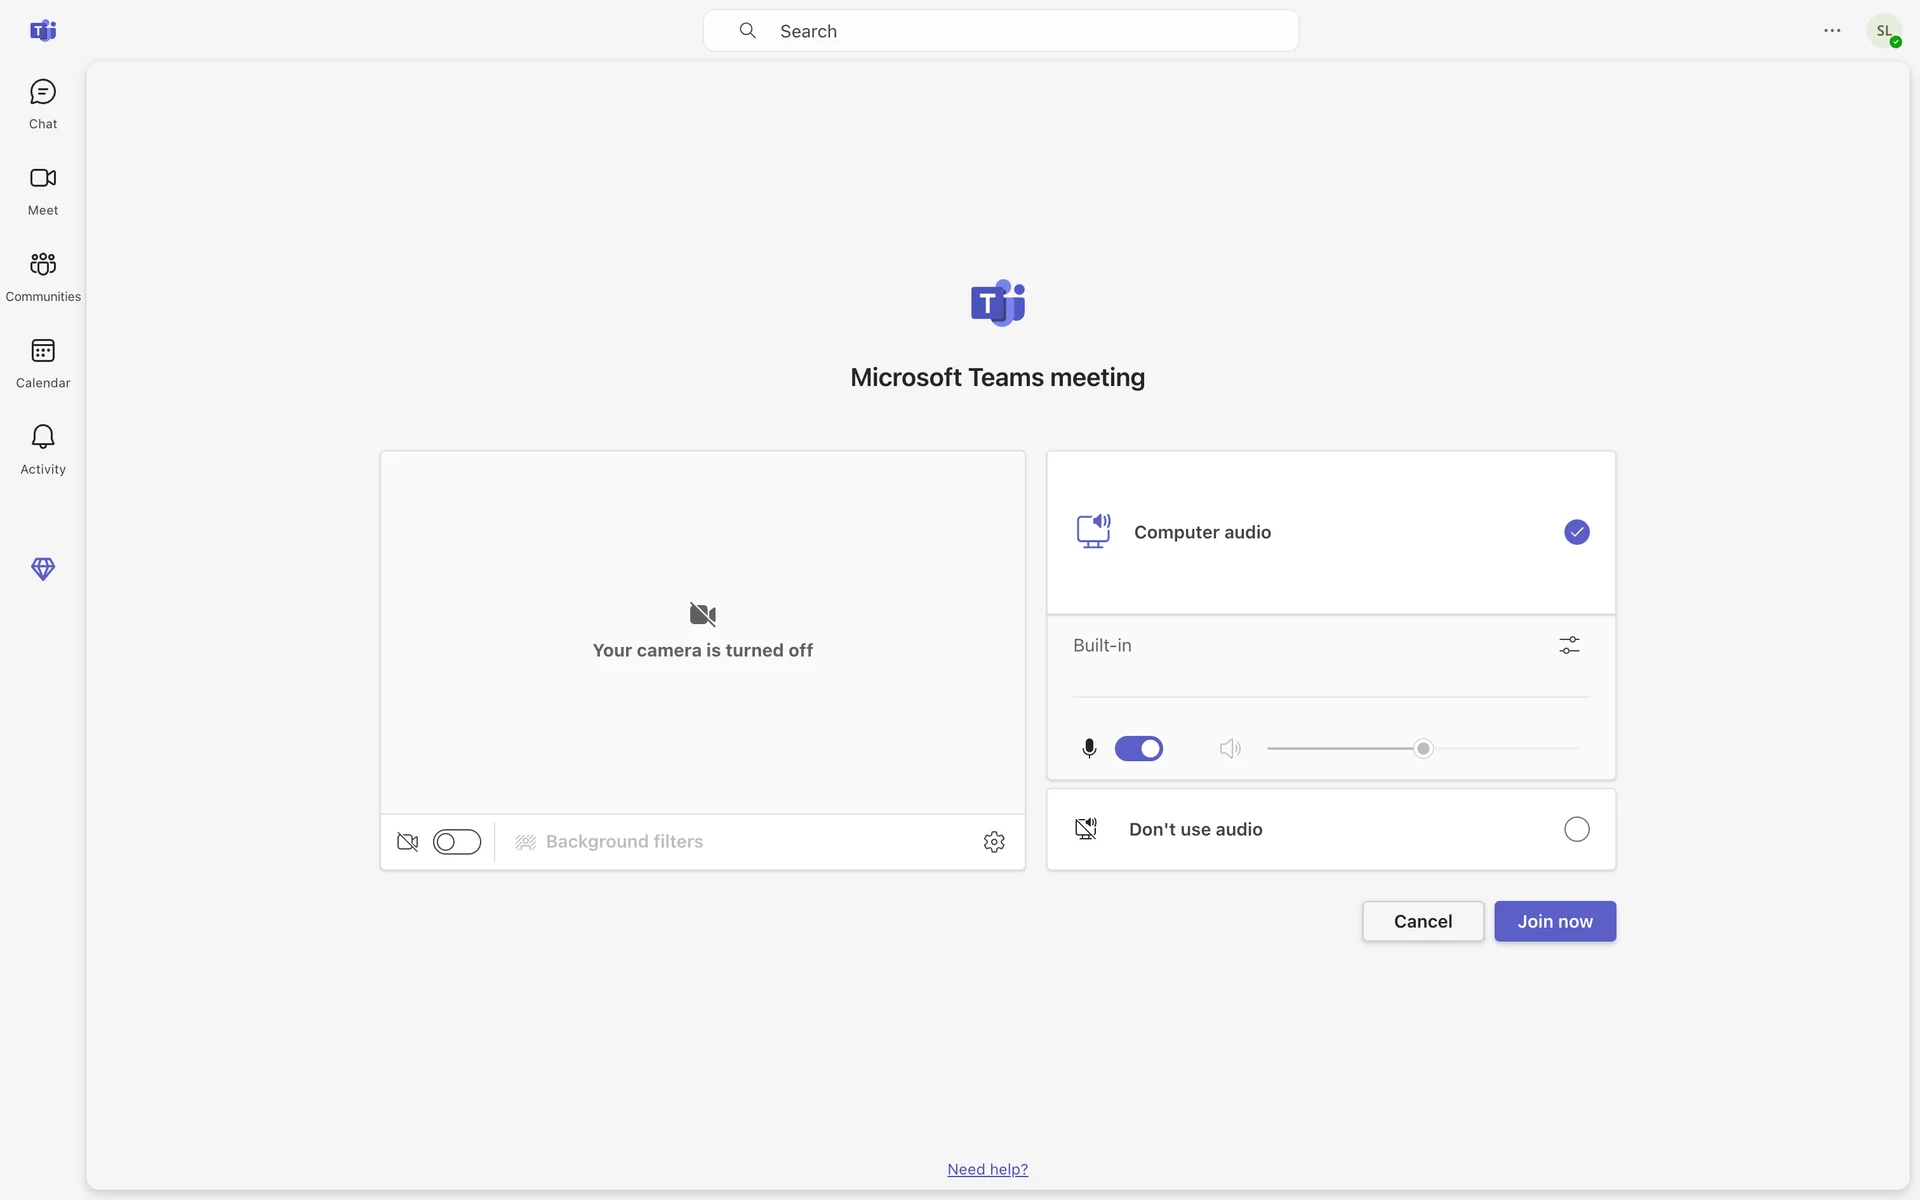The width and height of the screenshot is (1920, 1200).
Task: Open the Calendar view
Action: [x=43, y=363]
